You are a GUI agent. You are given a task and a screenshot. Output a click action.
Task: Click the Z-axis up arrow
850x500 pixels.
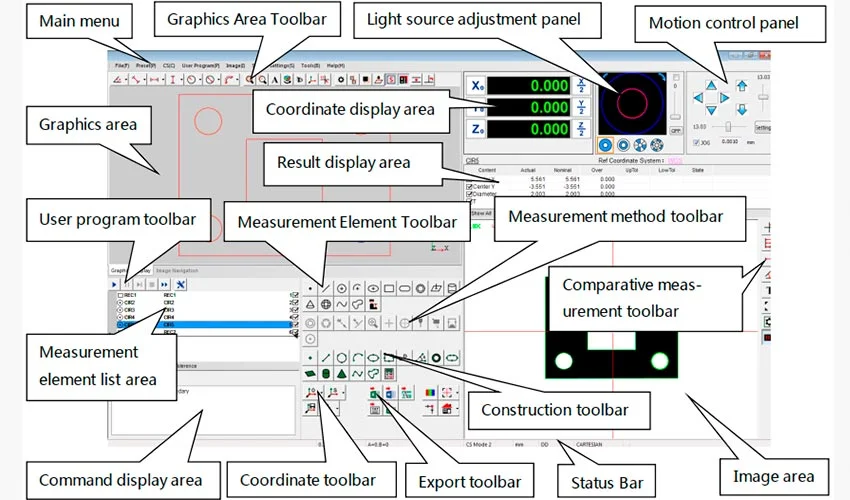click(x=742, y=86)
